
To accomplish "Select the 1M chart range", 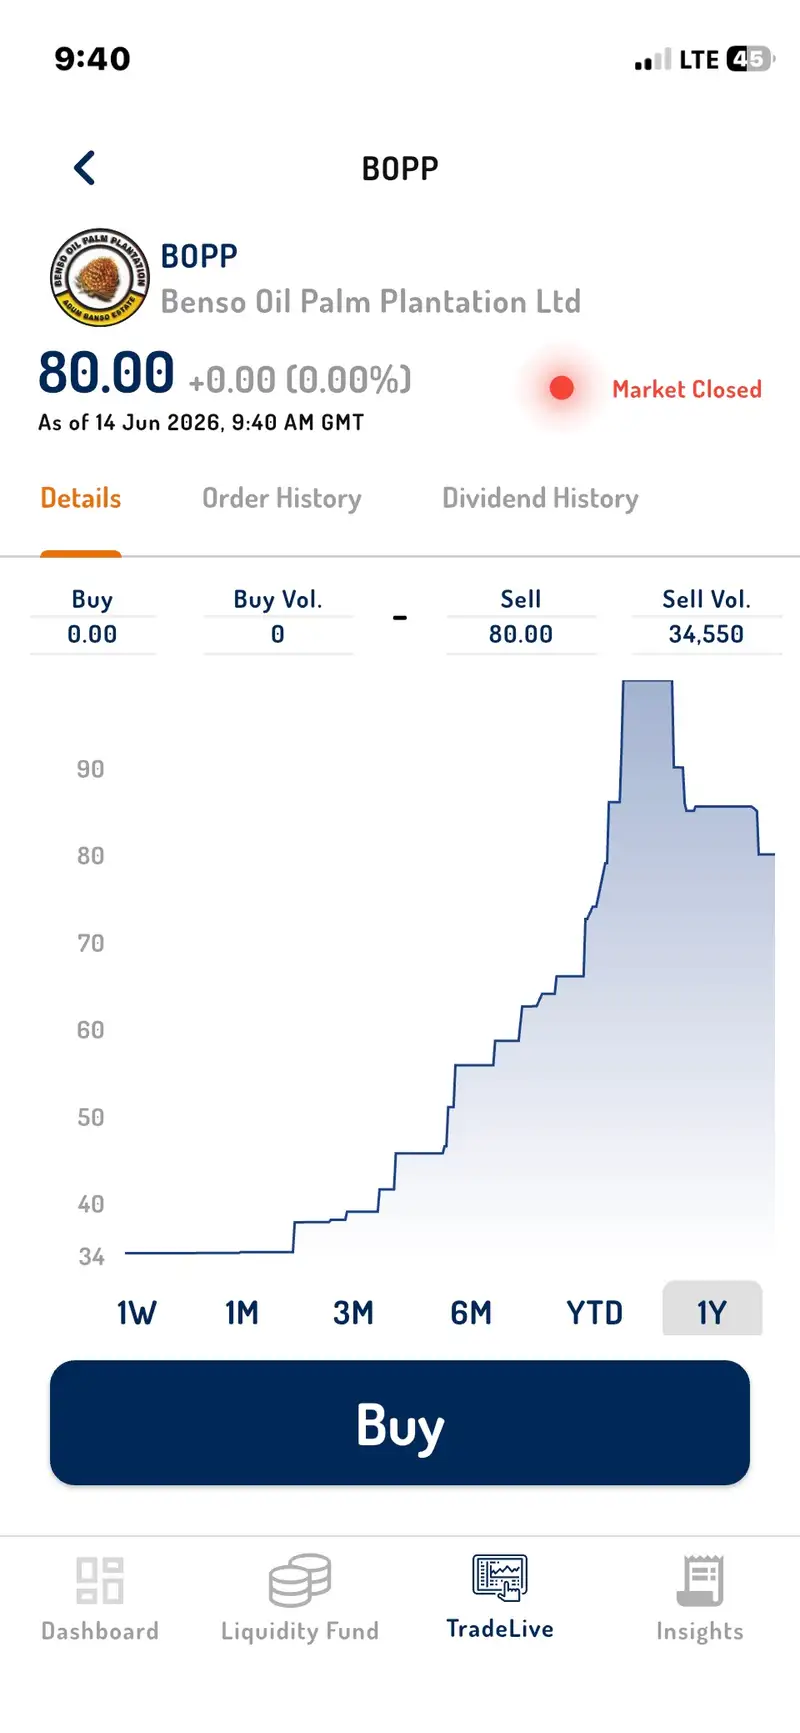I will [242, 1312].
